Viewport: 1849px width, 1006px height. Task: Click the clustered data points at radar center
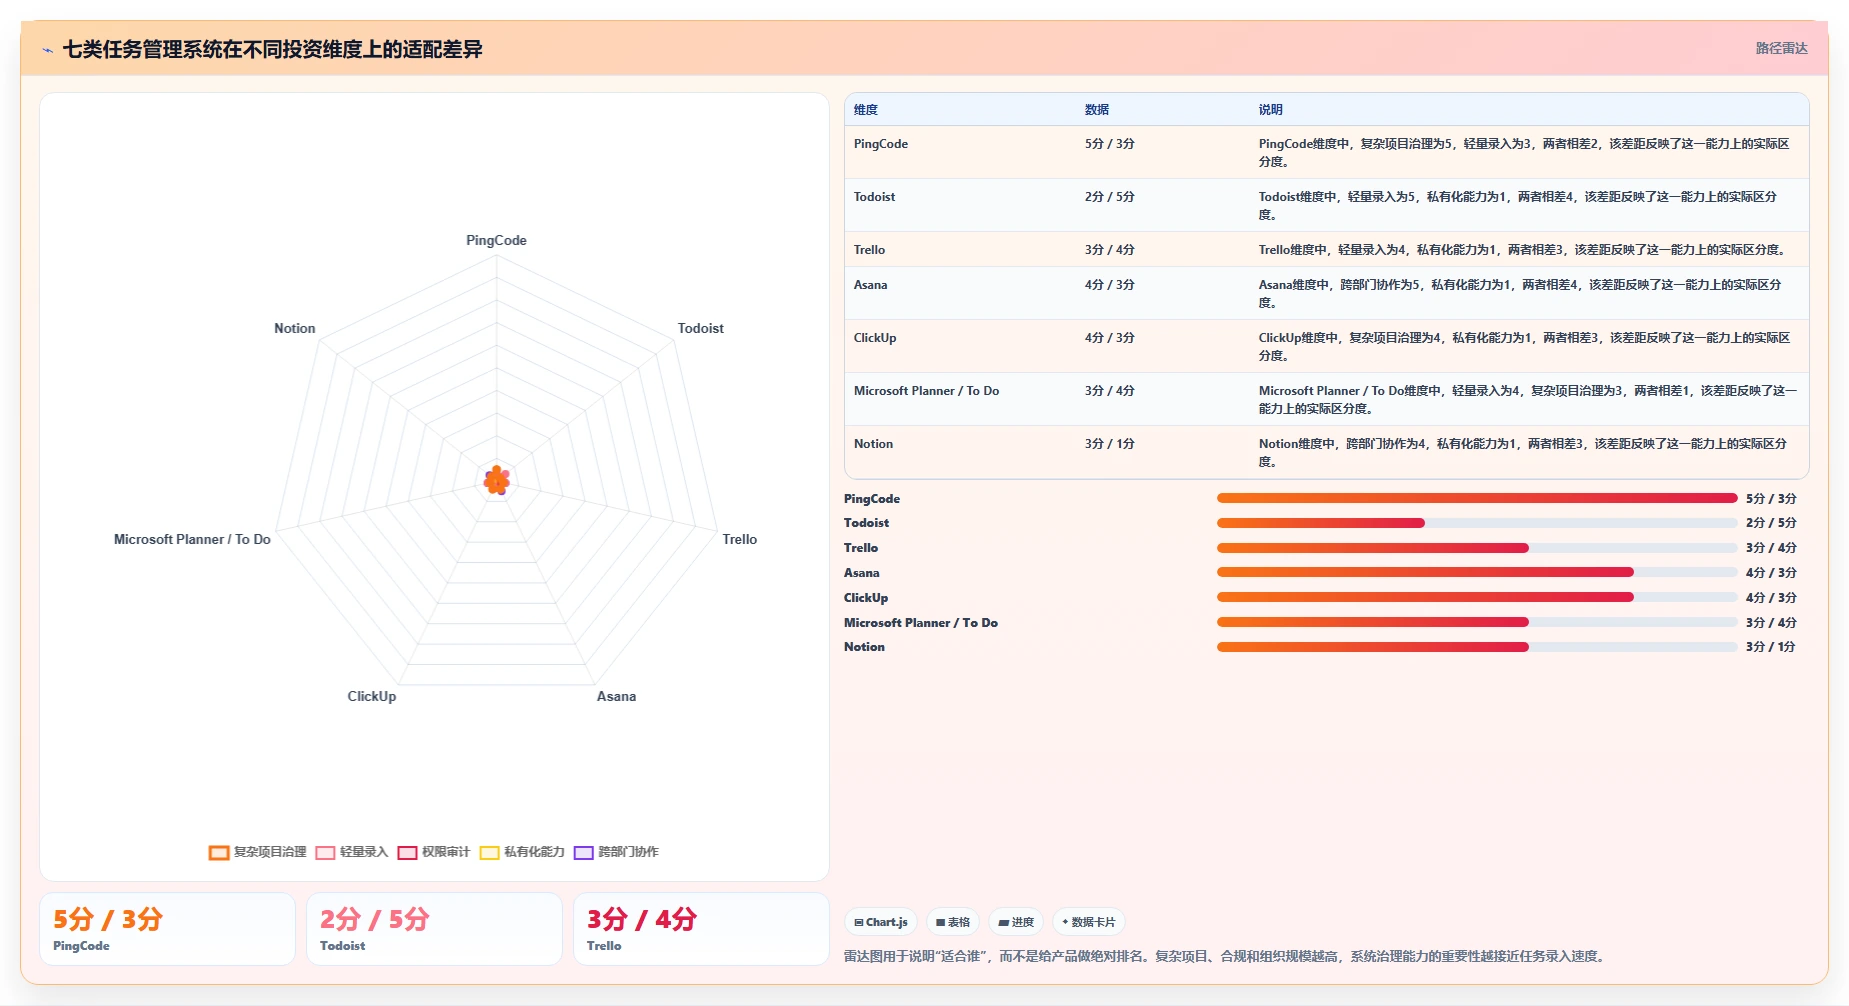pyautogui.click(x=496, y=481)
